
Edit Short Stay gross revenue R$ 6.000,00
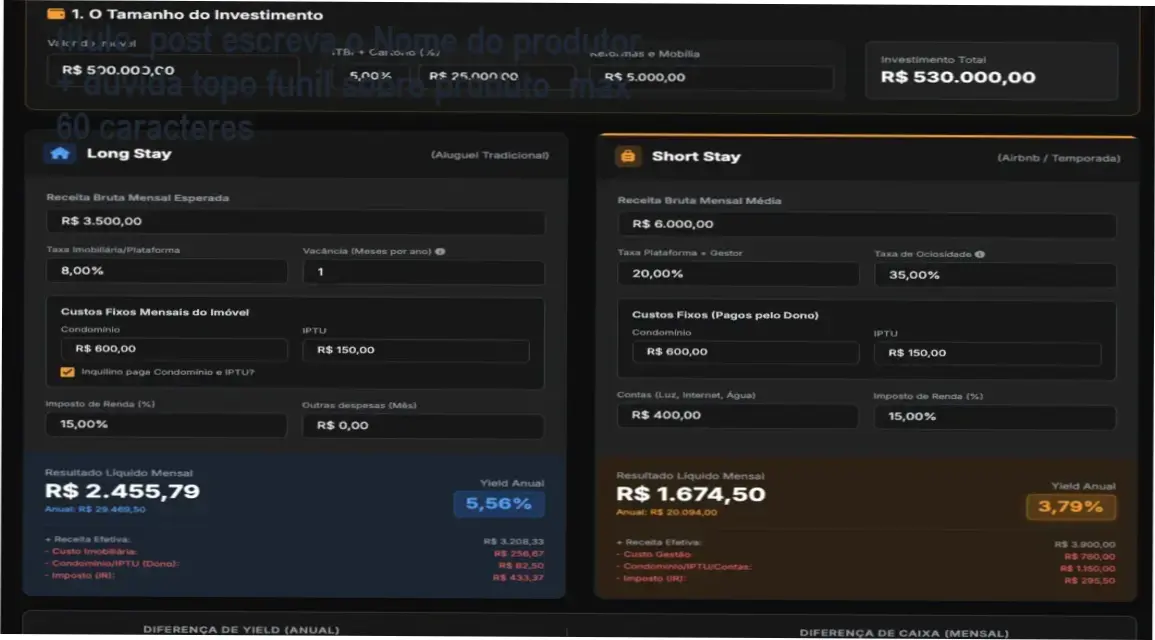866,224
